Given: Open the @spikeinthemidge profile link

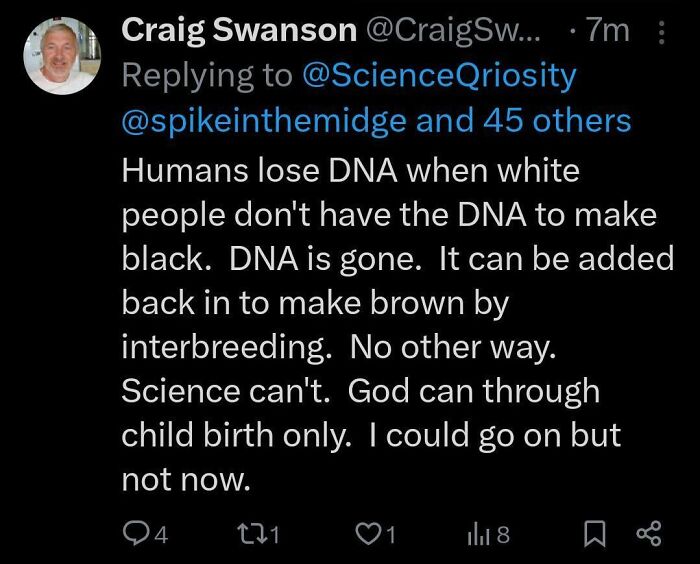Looking at the screenshot, I should pos(265,121).
